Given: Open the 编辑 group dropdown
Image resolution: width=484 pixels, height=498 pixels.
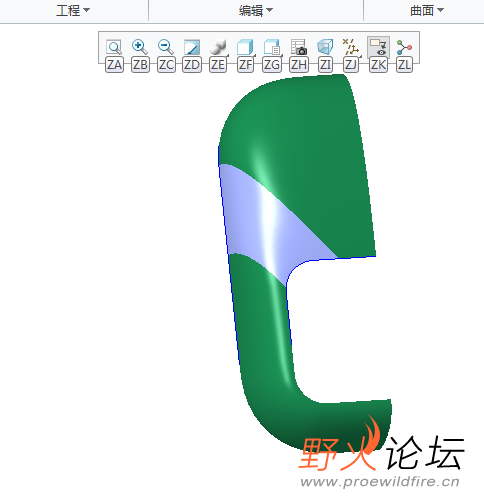Looking at the screenshot, I should point(256,10).
